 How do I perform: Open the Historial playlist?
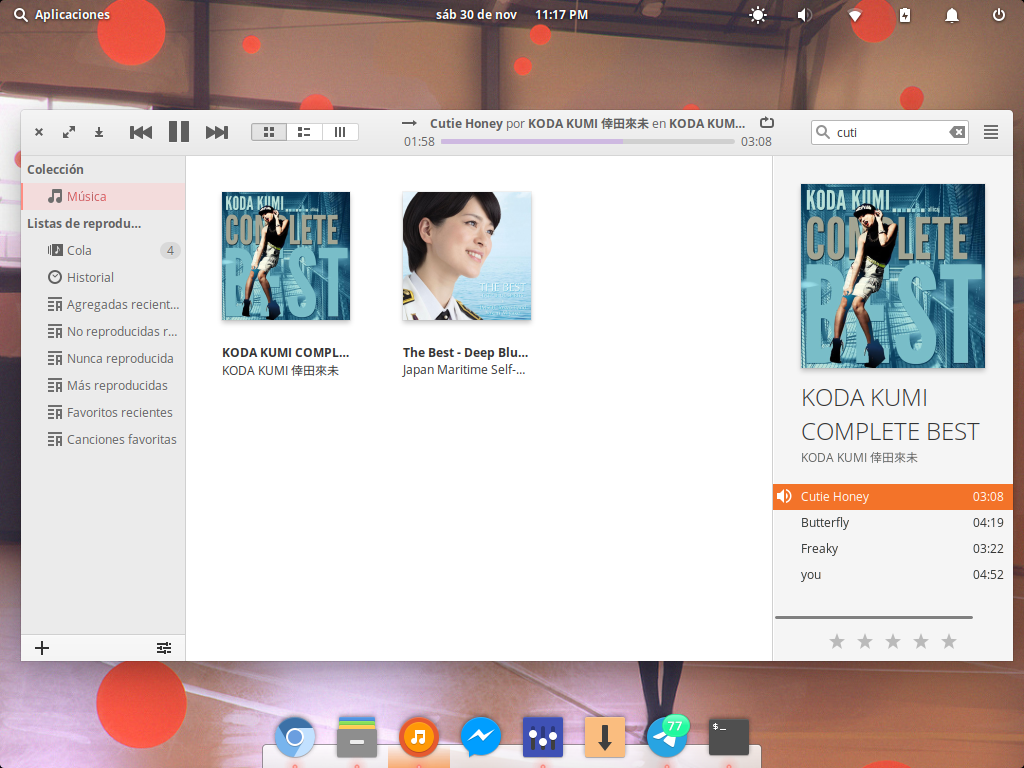[x=103, y=278]
